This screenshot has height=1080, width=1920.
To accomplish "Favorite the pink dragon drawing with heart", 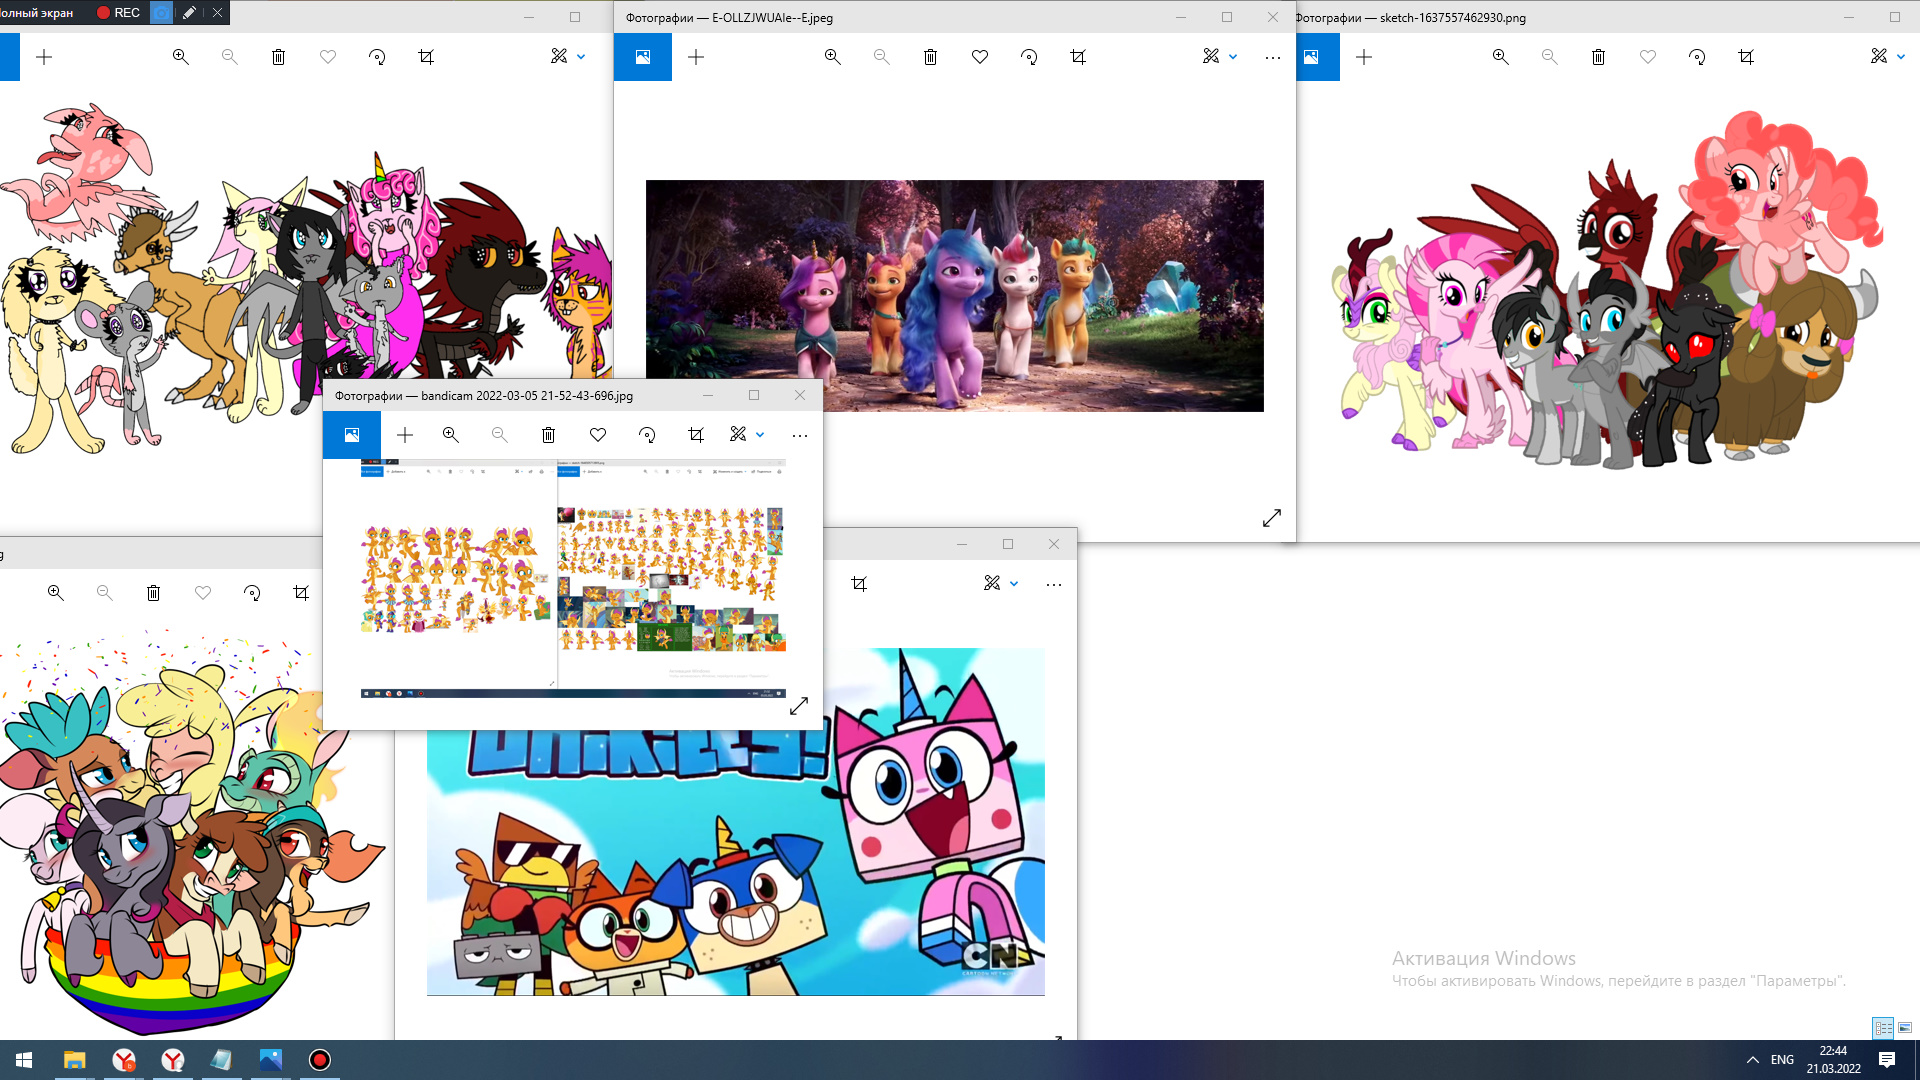I will point(328,57).
